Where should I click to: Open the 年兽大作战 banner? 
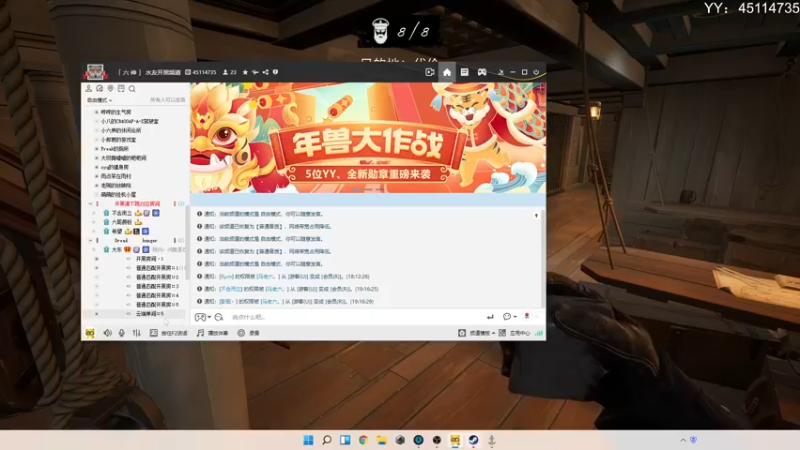tap(368, 138)
